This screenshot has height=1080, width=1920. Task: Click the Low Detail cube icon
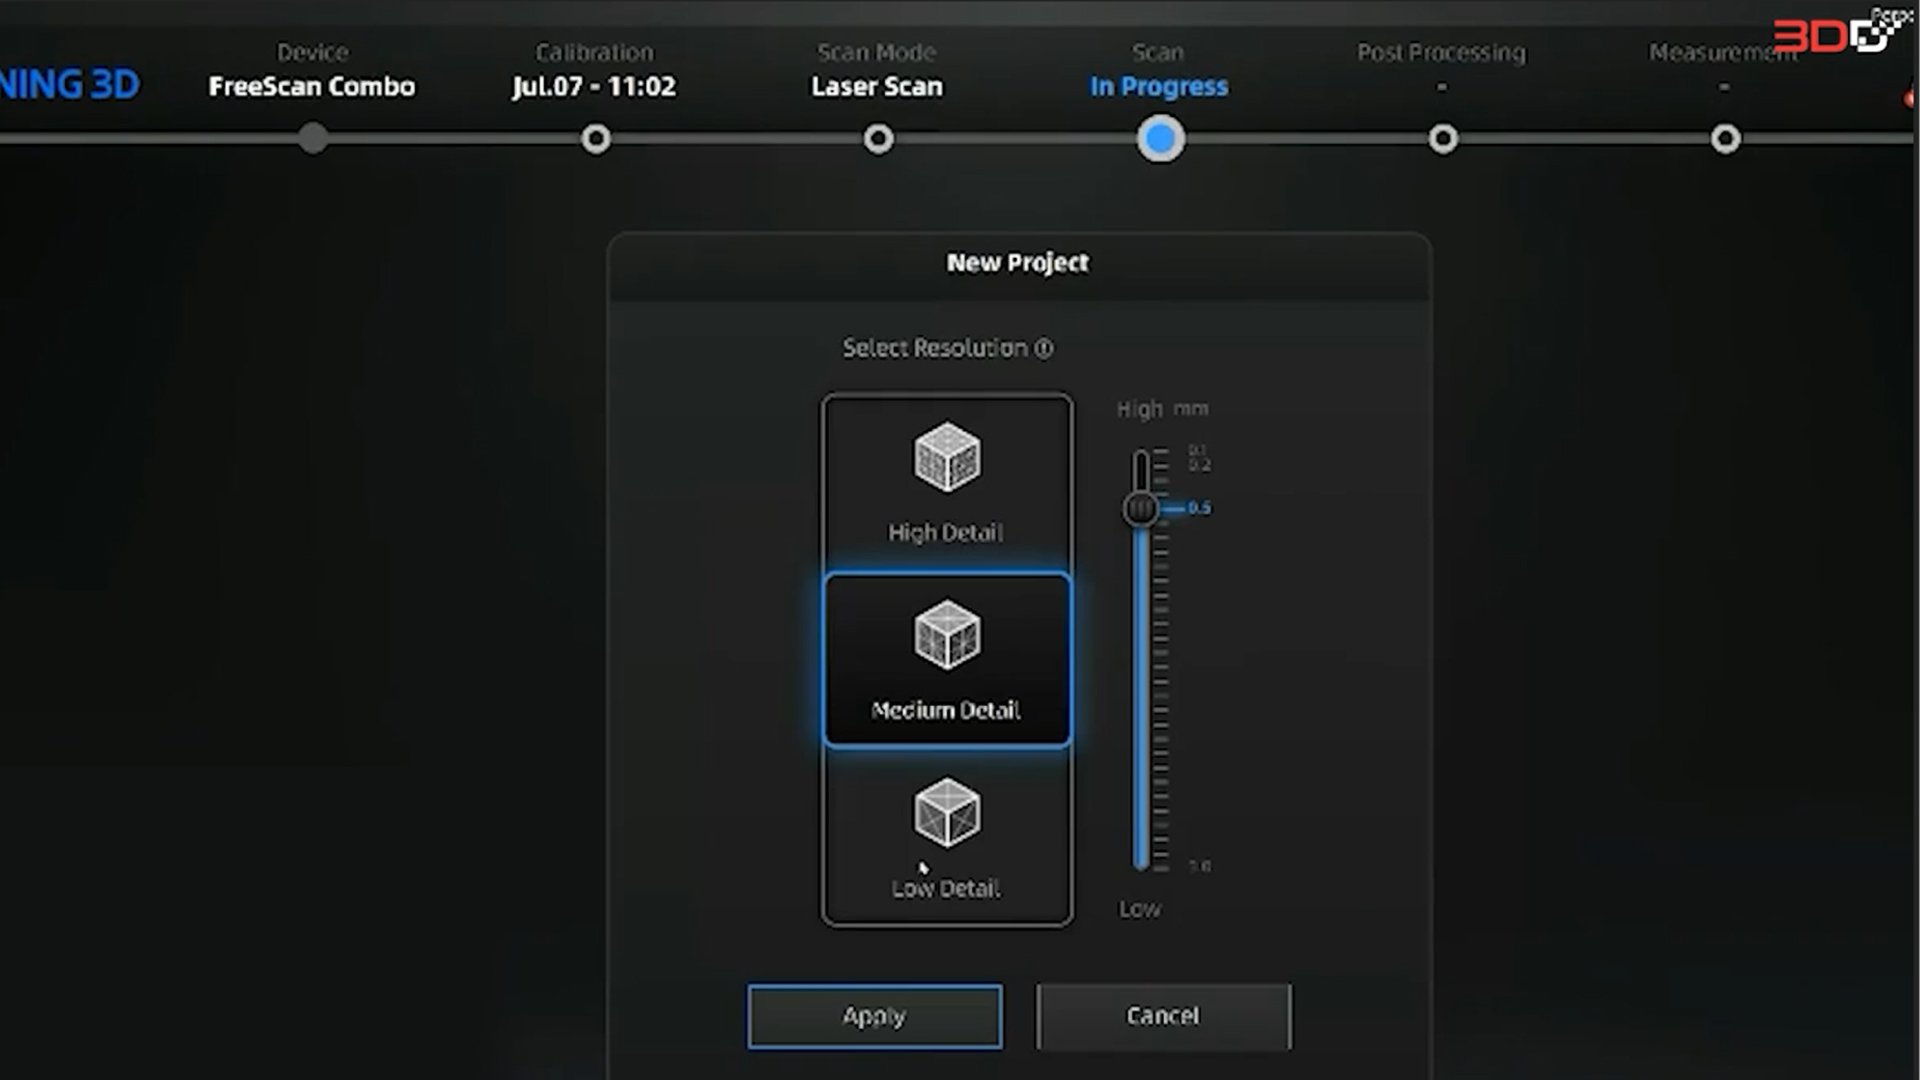[946, 812]
